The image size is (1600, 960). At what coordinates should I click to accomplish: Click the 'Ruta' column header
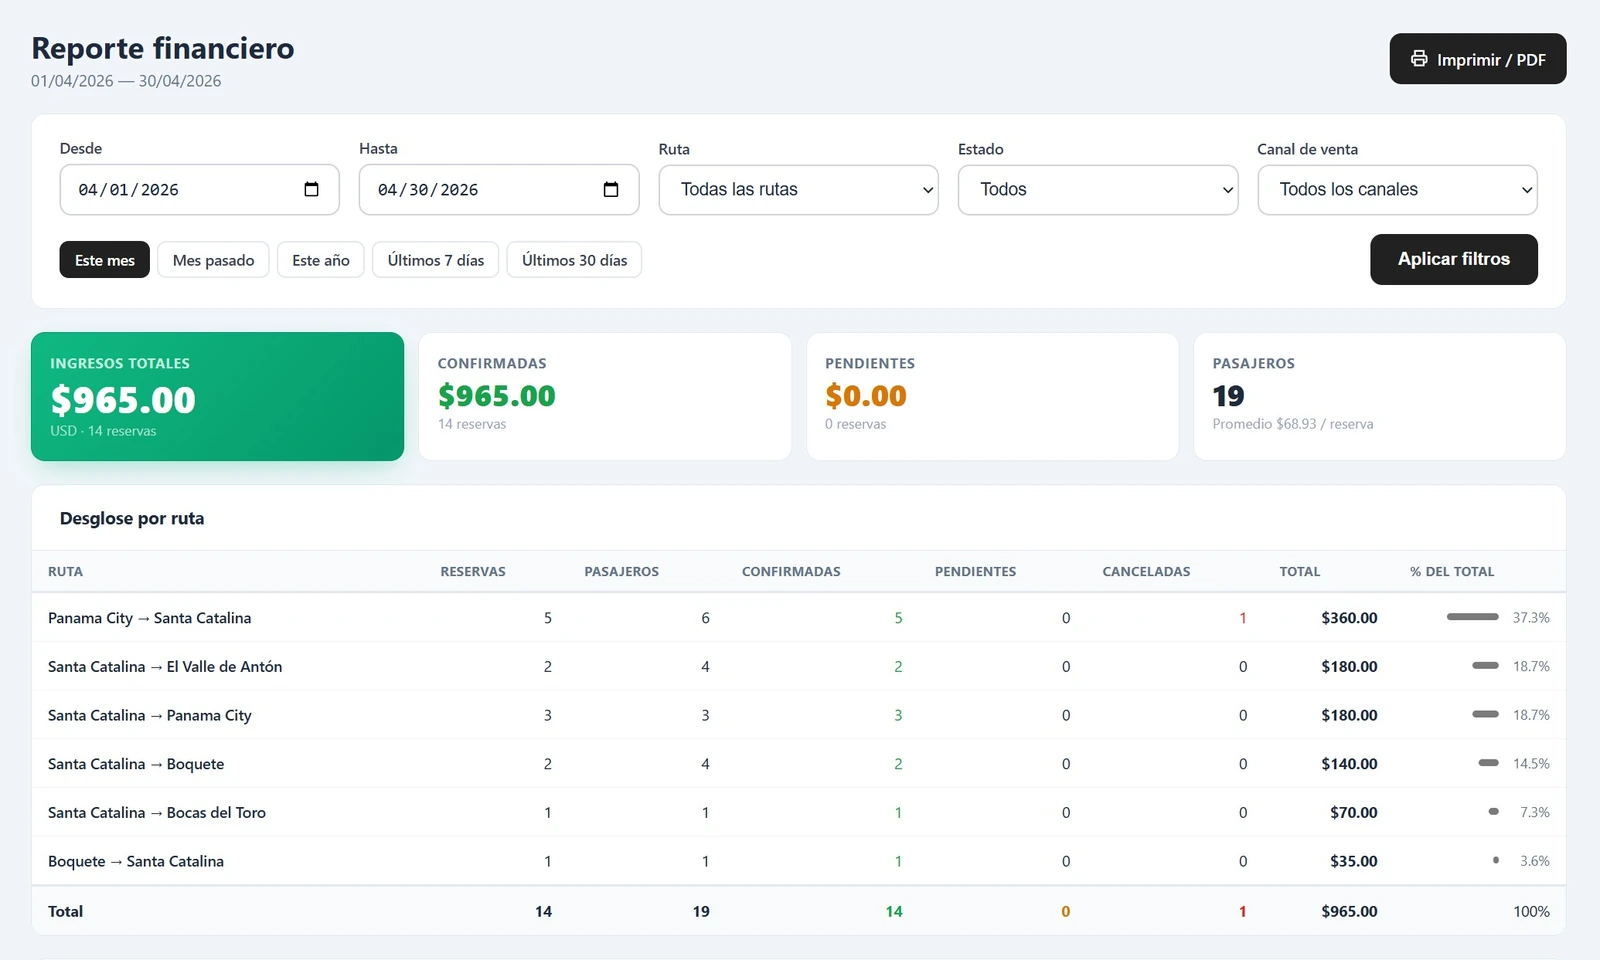point(65,572)
